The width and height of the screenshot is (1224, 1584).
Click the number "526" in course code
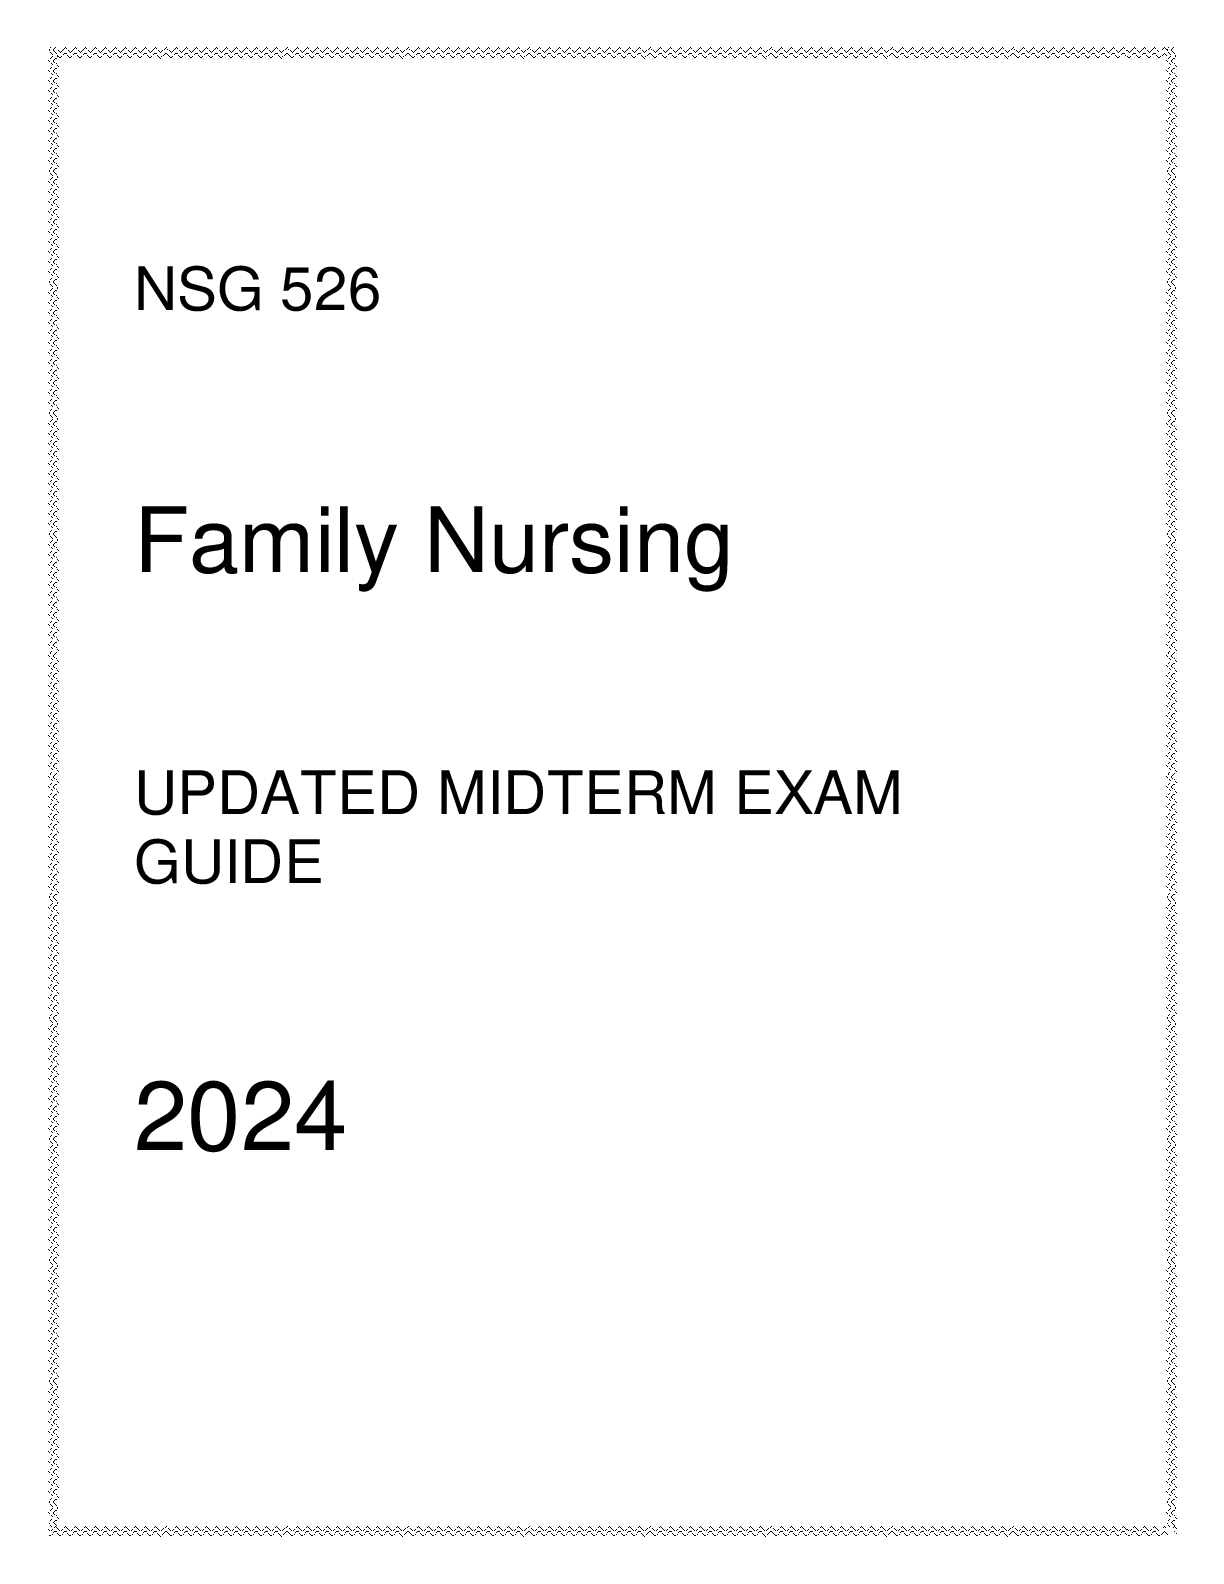tap(331, 291)
